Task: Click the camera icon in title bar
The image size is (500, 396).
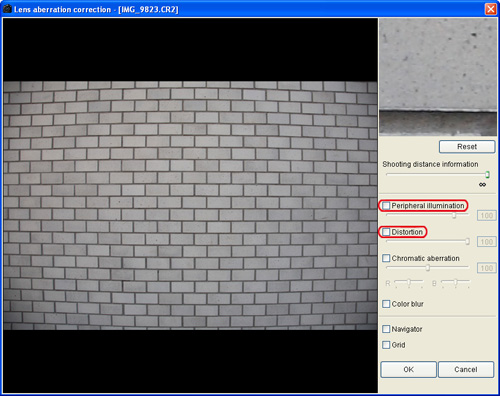Action: coord(7,9)
